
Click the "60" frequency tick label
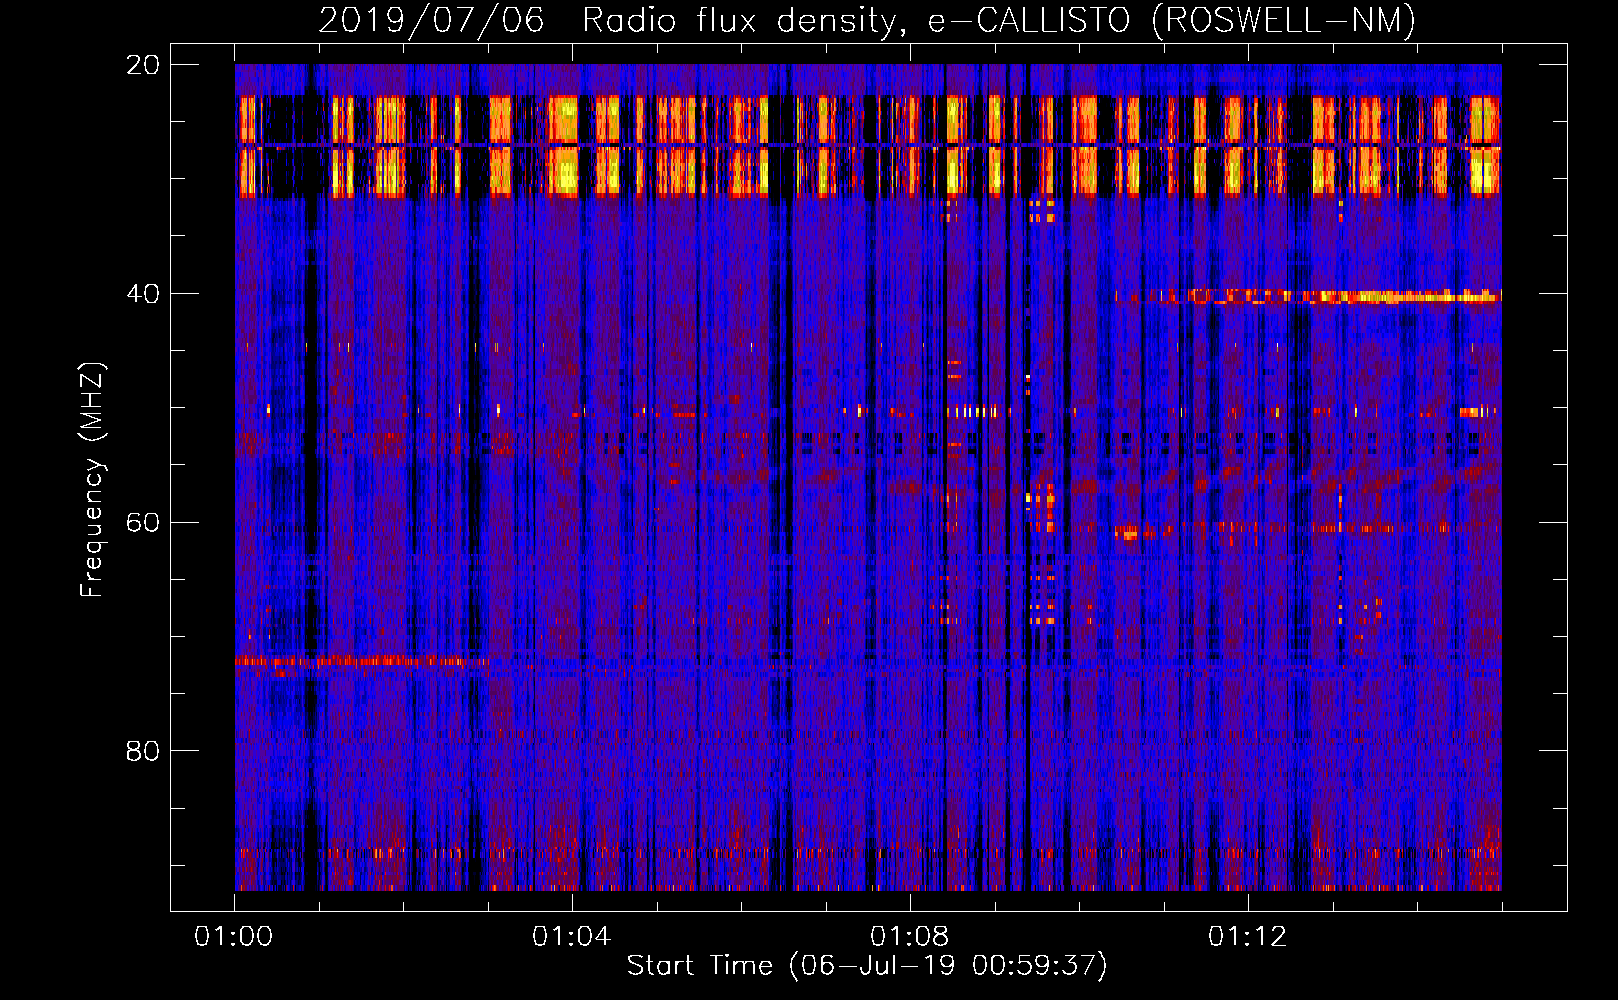[142, 522]
